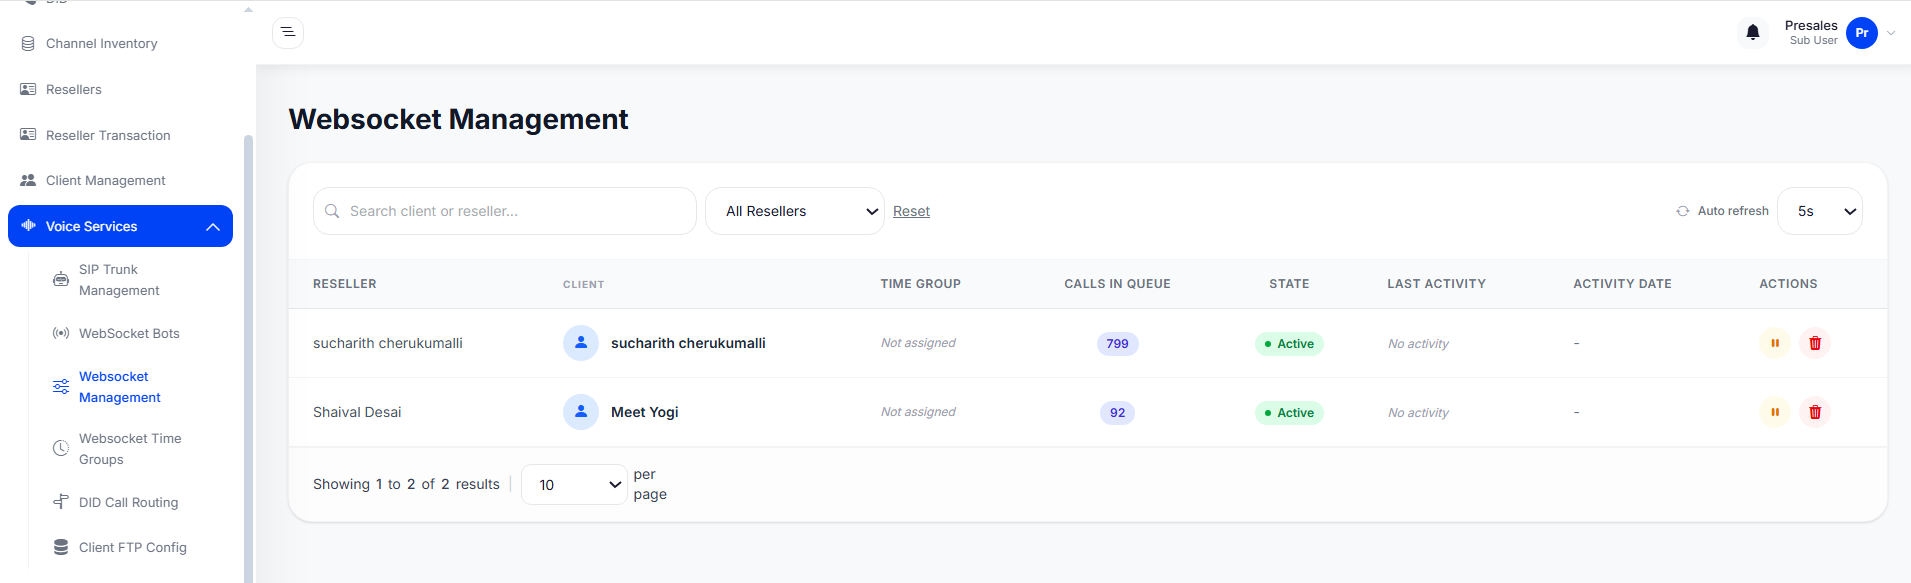
Task: Click the Auto refresh icon
Action: (1683, 211)
